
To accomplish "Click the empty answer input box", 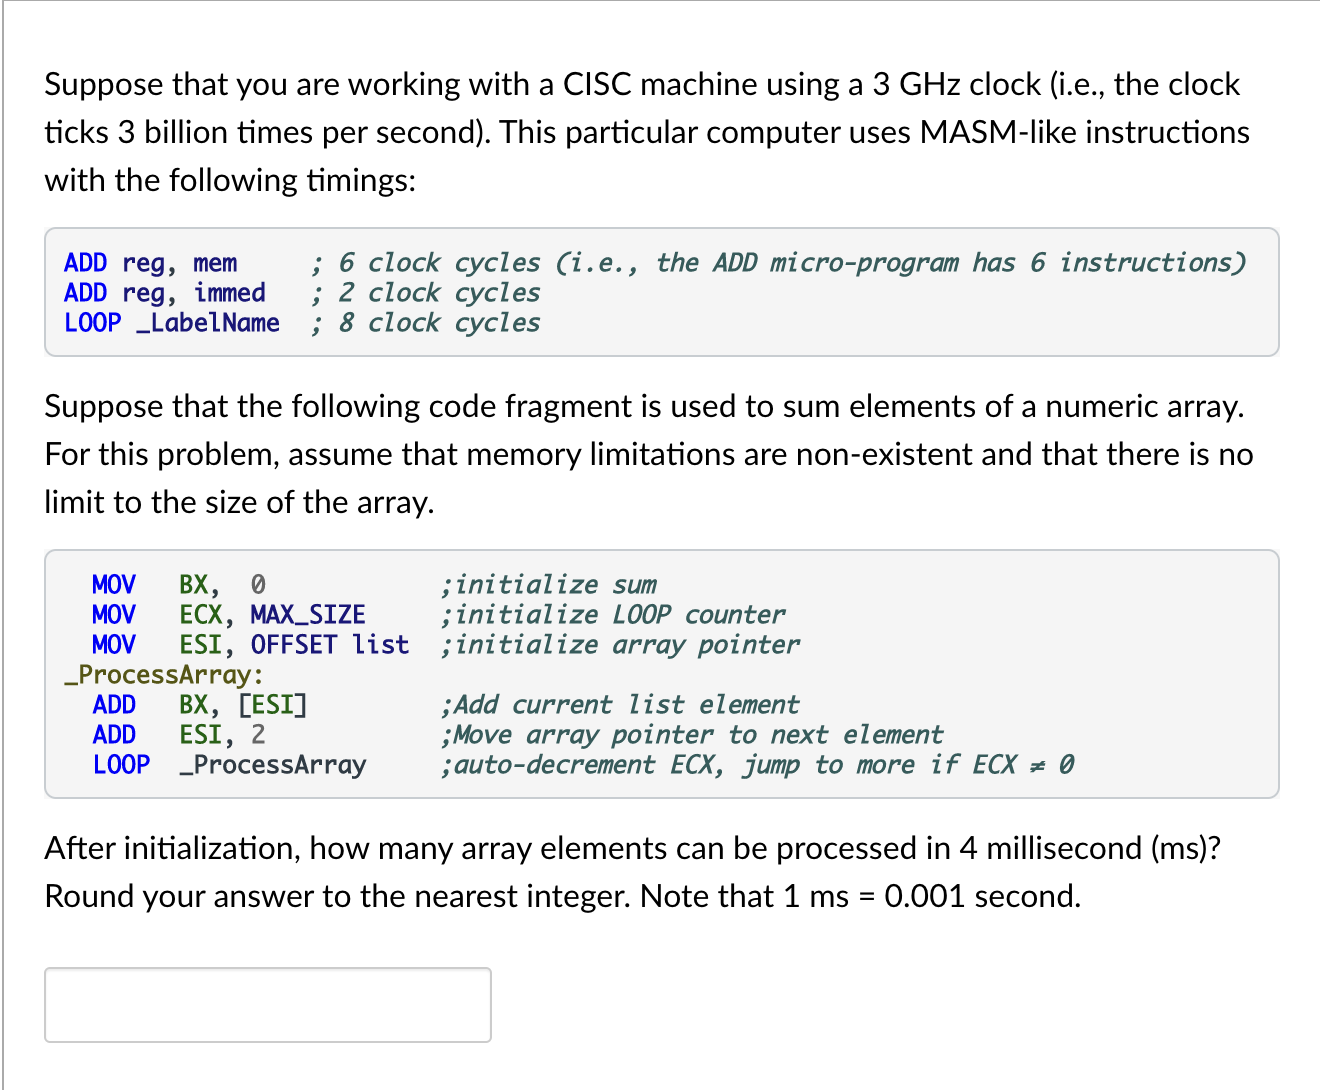I will pos(268,1005).
